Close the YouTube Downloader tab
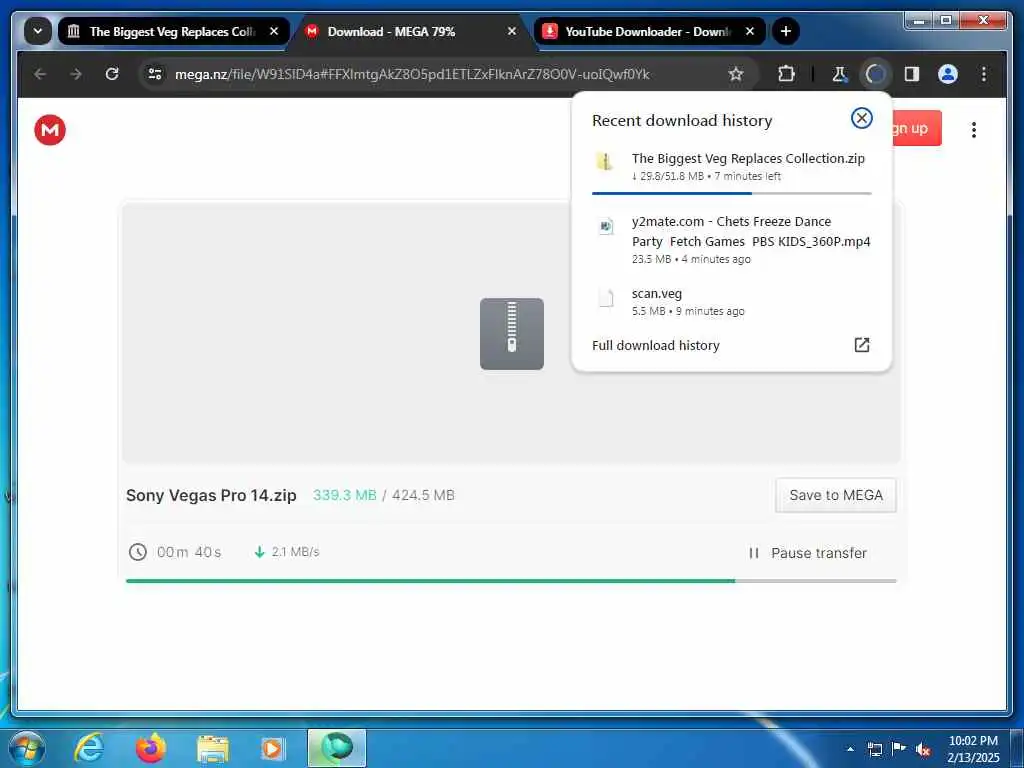 pos(750,31)
